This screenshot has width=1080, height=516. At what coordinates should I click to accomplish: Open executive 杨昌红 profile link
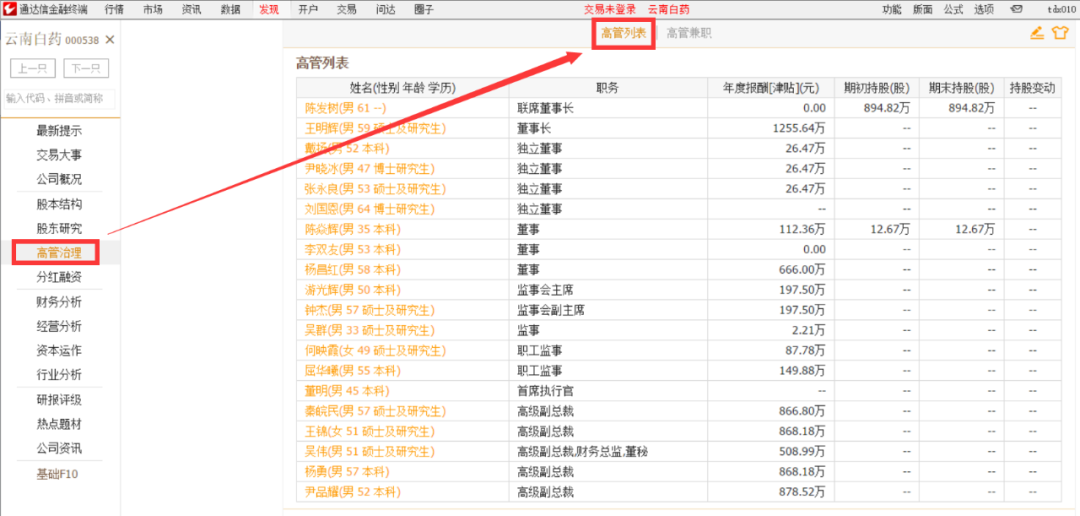(353, 269)
